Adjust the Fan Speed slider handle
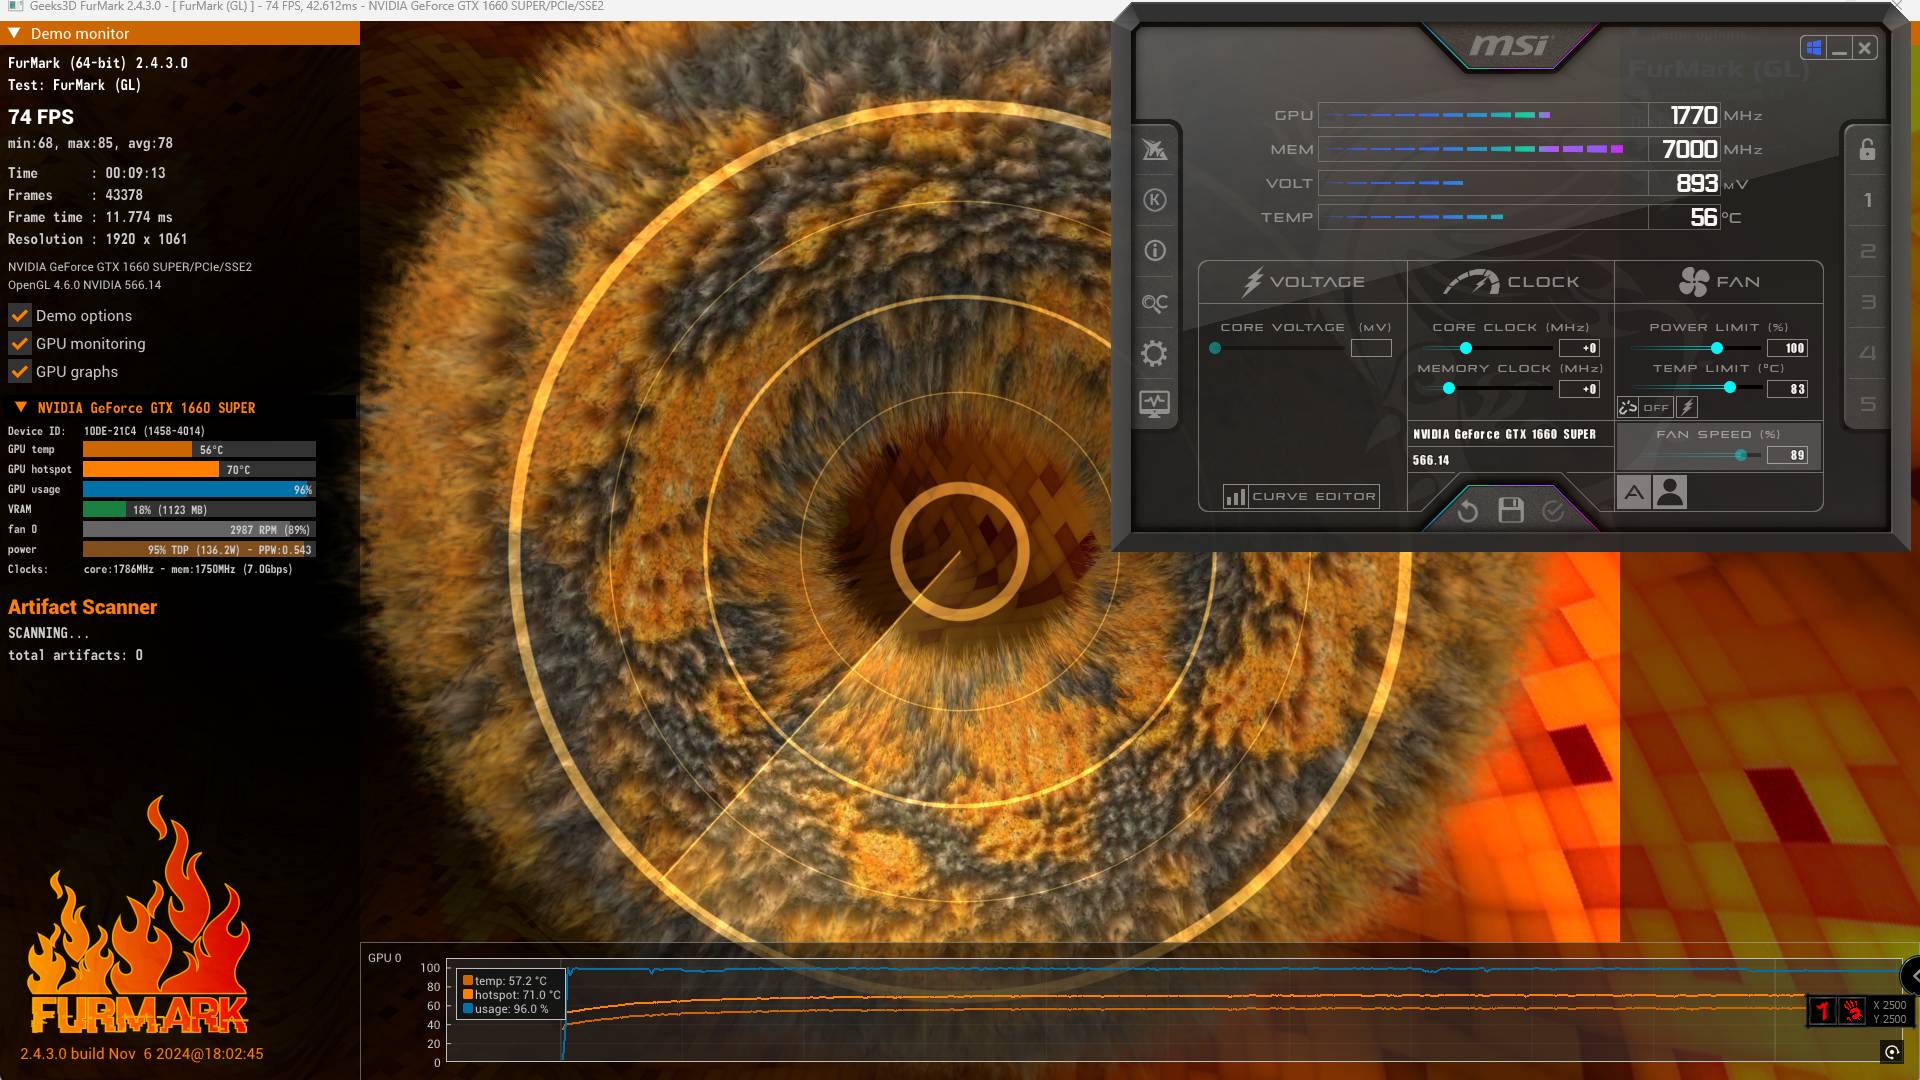The image size is (1920, 1080). 1741,455
